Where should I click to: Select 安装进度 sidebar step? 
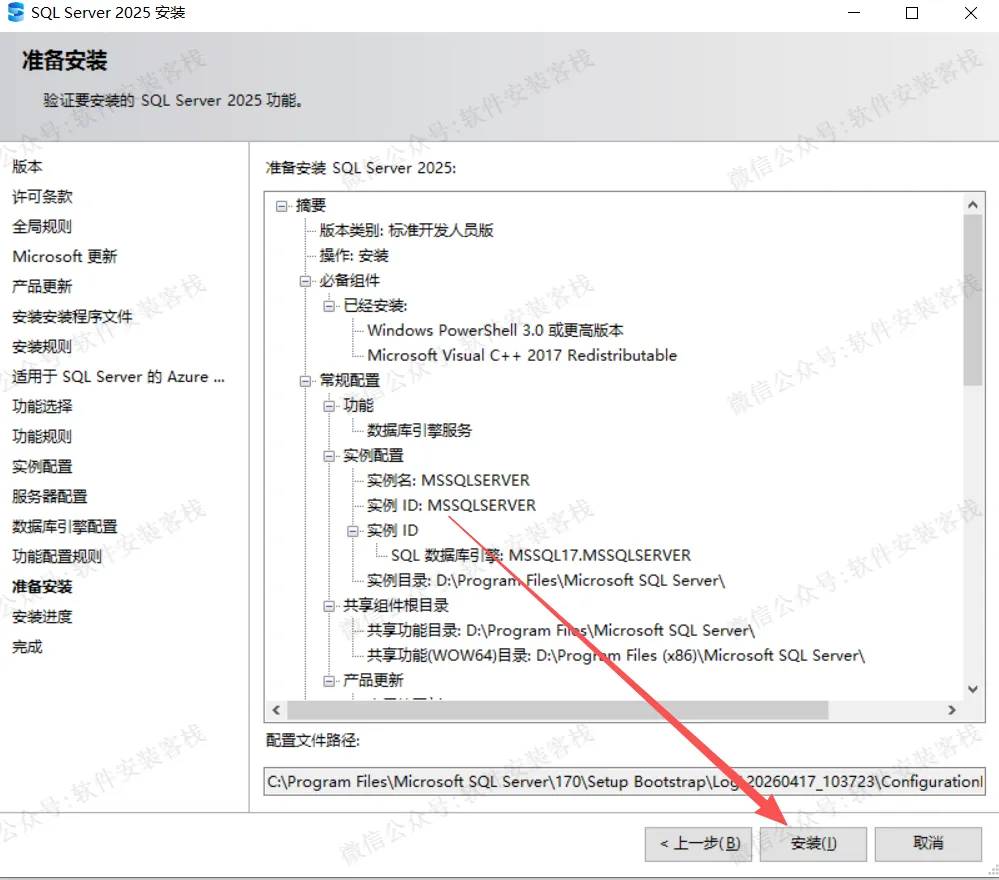pyautogui.click(x=42, y=616)
